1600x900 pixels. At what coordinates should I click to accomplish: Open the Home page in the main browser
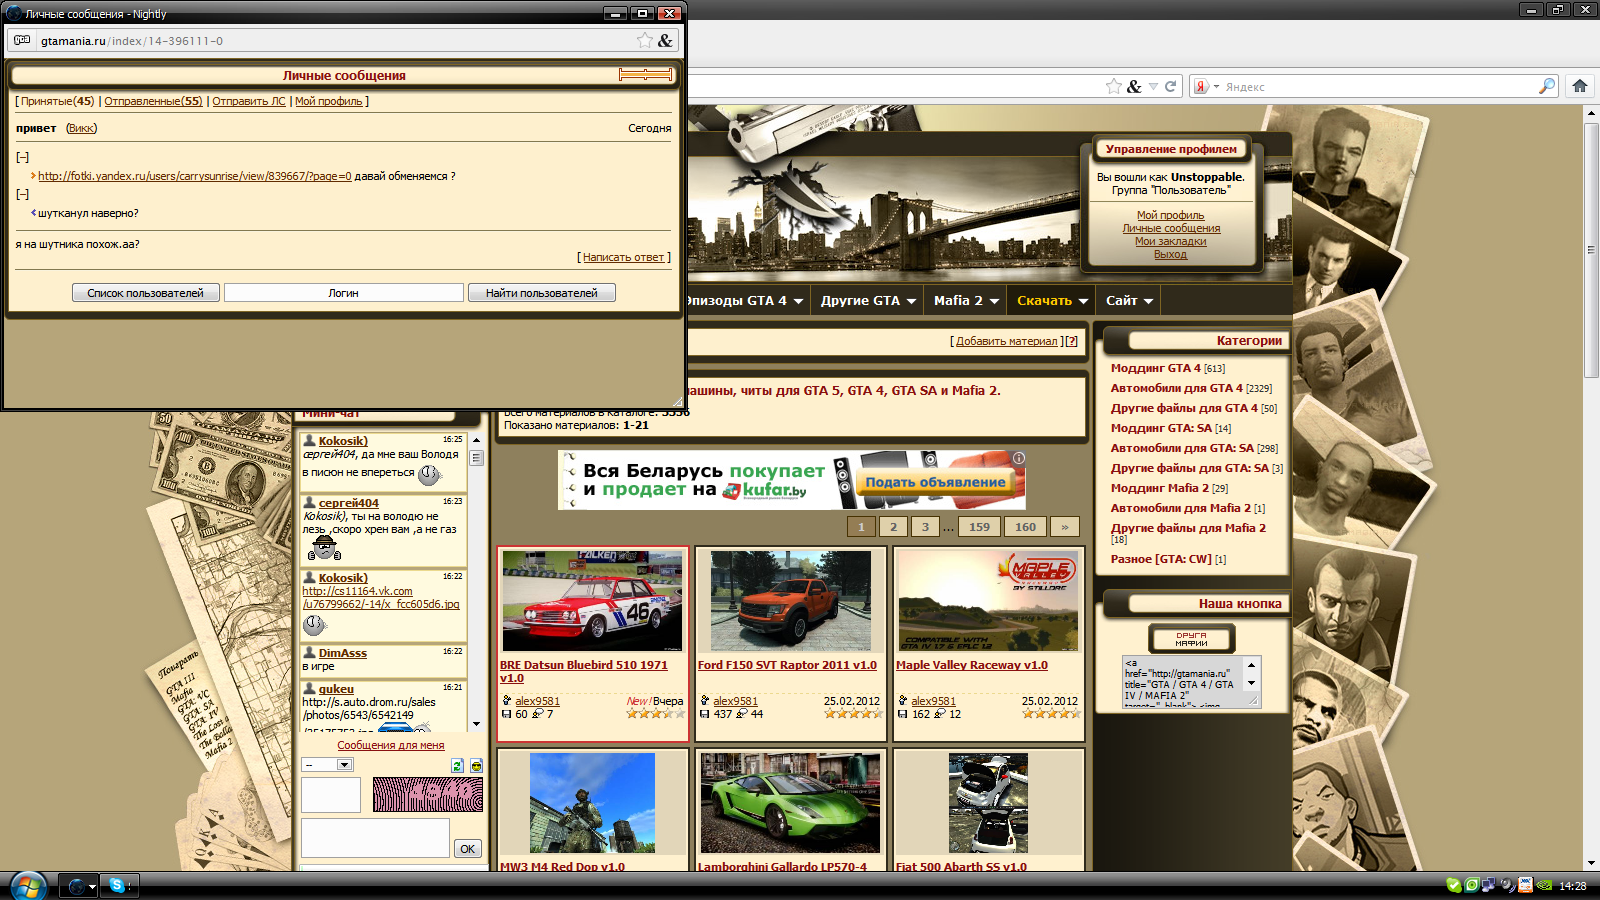pos(1580,86)
